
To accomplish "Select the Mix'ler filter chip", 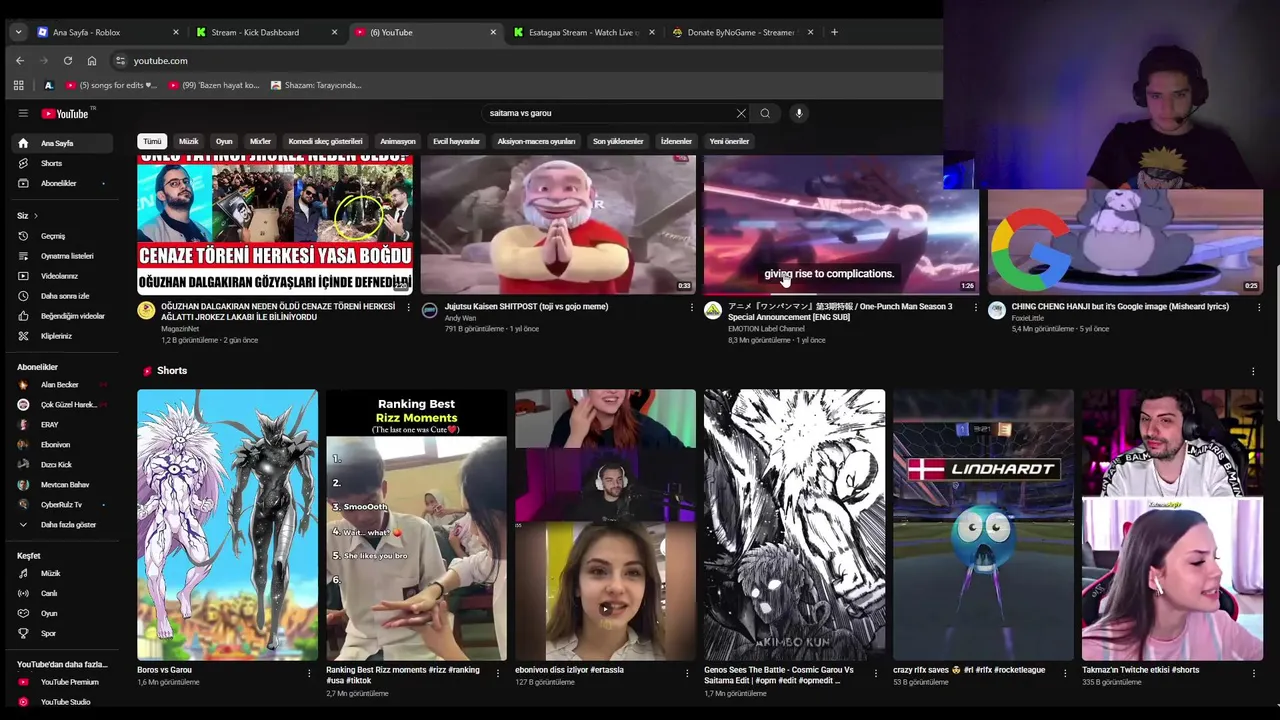I will [x=260, y=141].
